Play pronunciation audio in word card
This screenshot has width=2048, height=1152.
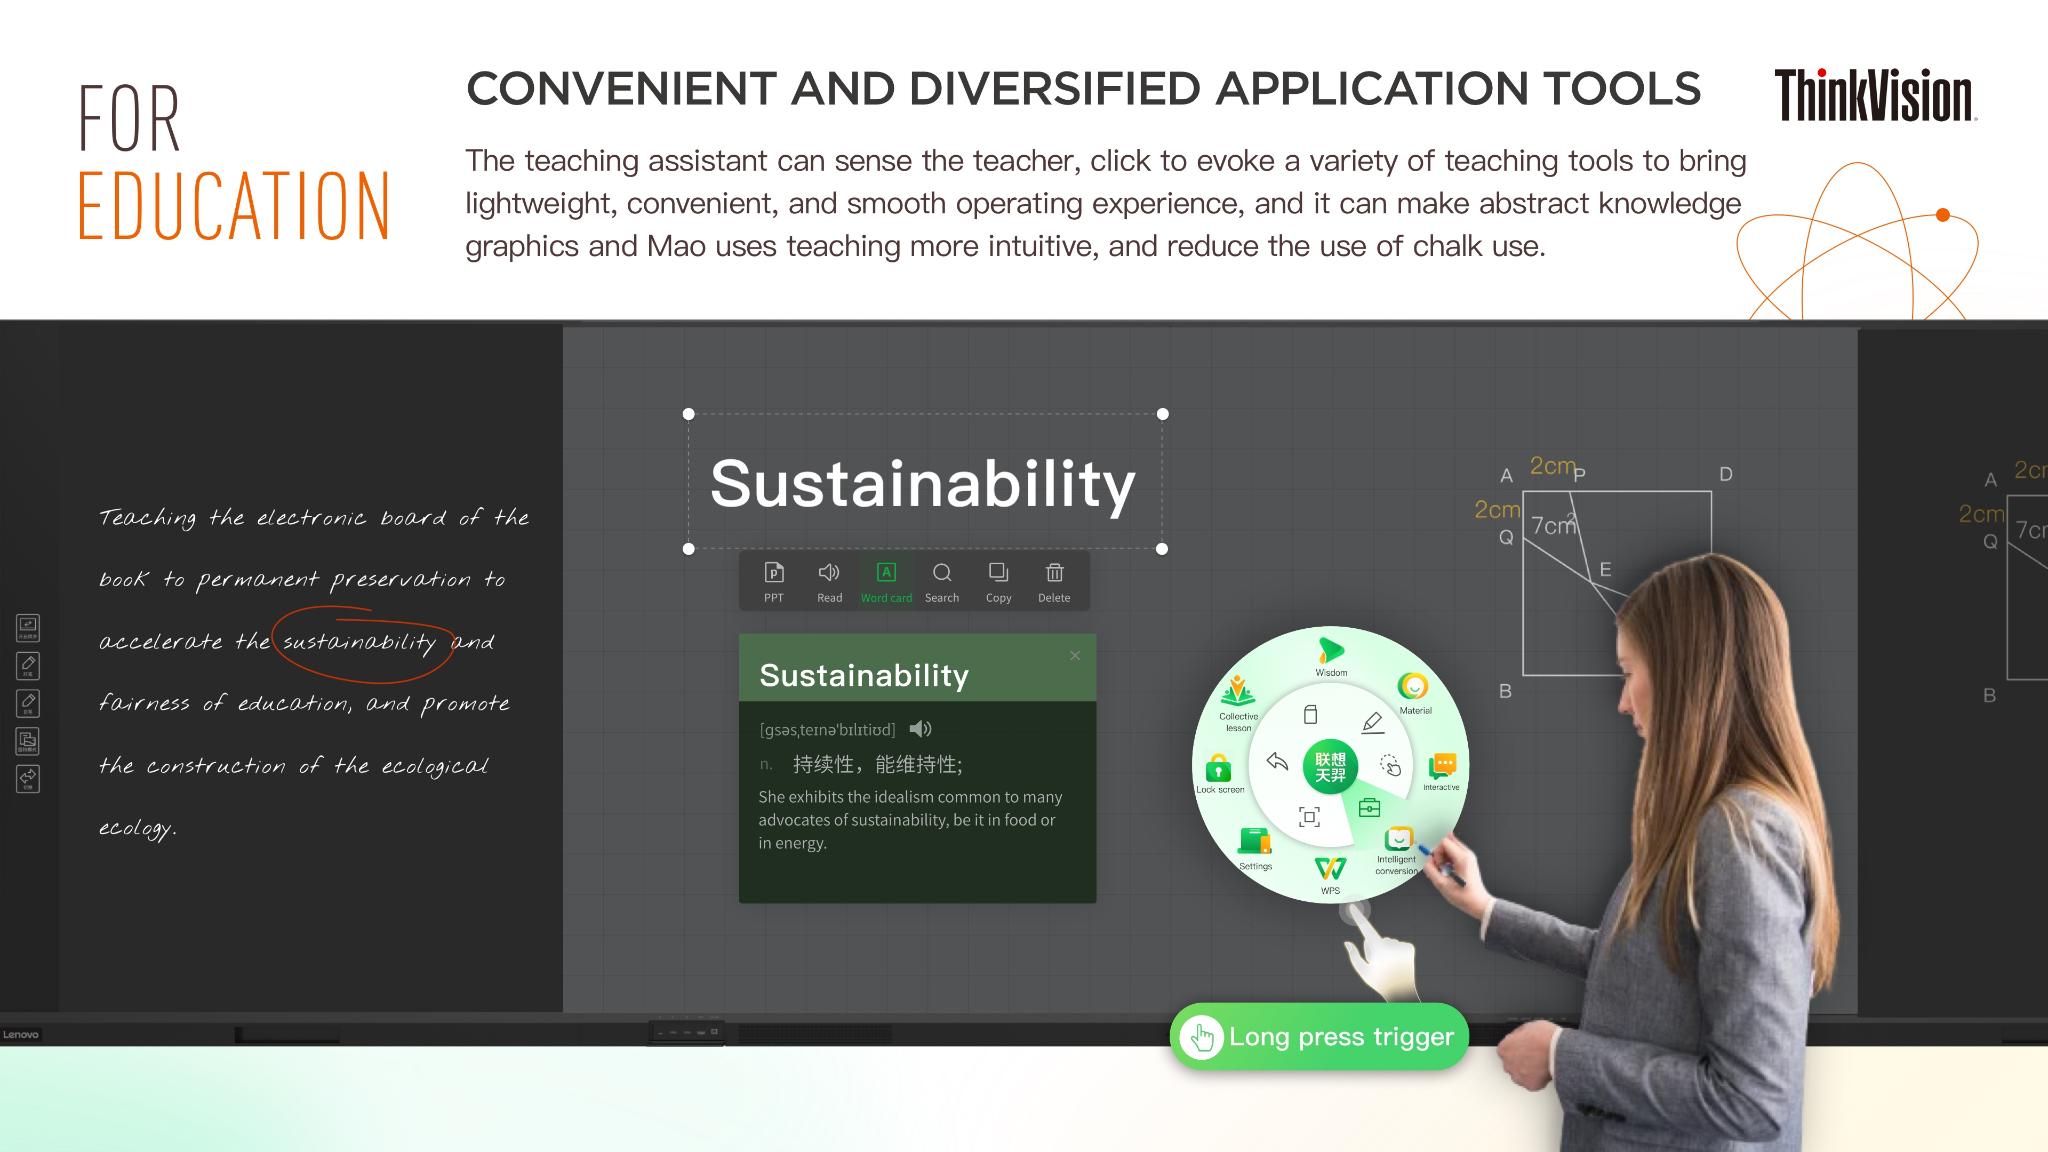[x=921, y=729]
